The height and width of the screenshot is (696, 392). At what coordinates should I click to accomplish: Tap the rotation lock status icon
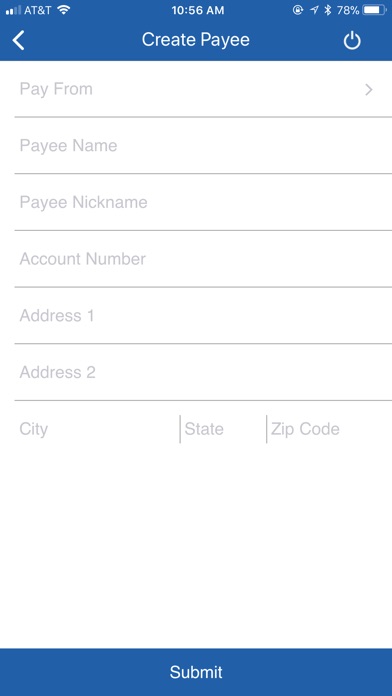pos(298,10)
